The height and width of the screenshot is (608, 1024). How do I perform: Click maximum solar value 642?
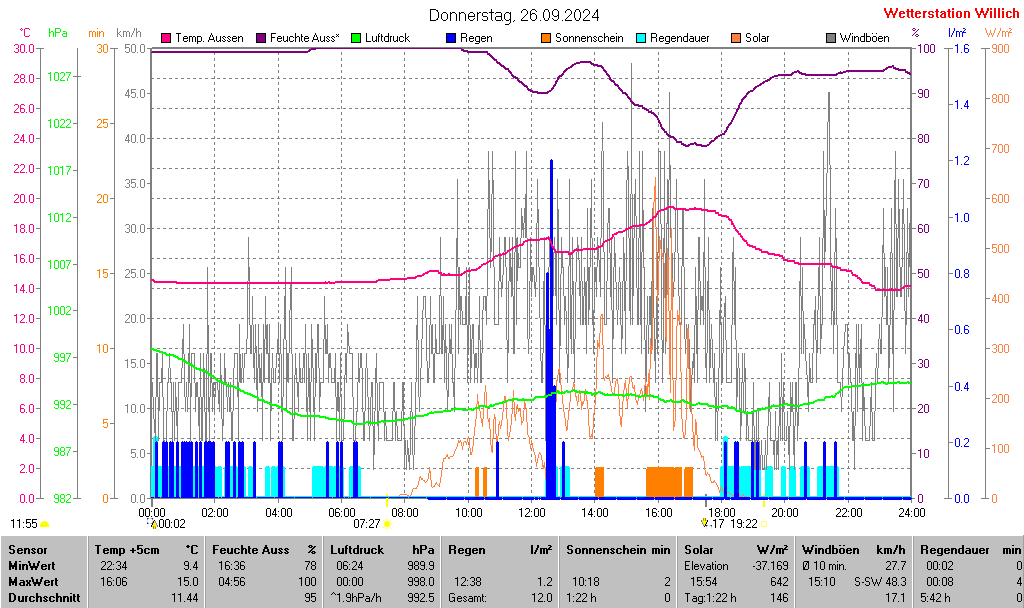[780, 581]
